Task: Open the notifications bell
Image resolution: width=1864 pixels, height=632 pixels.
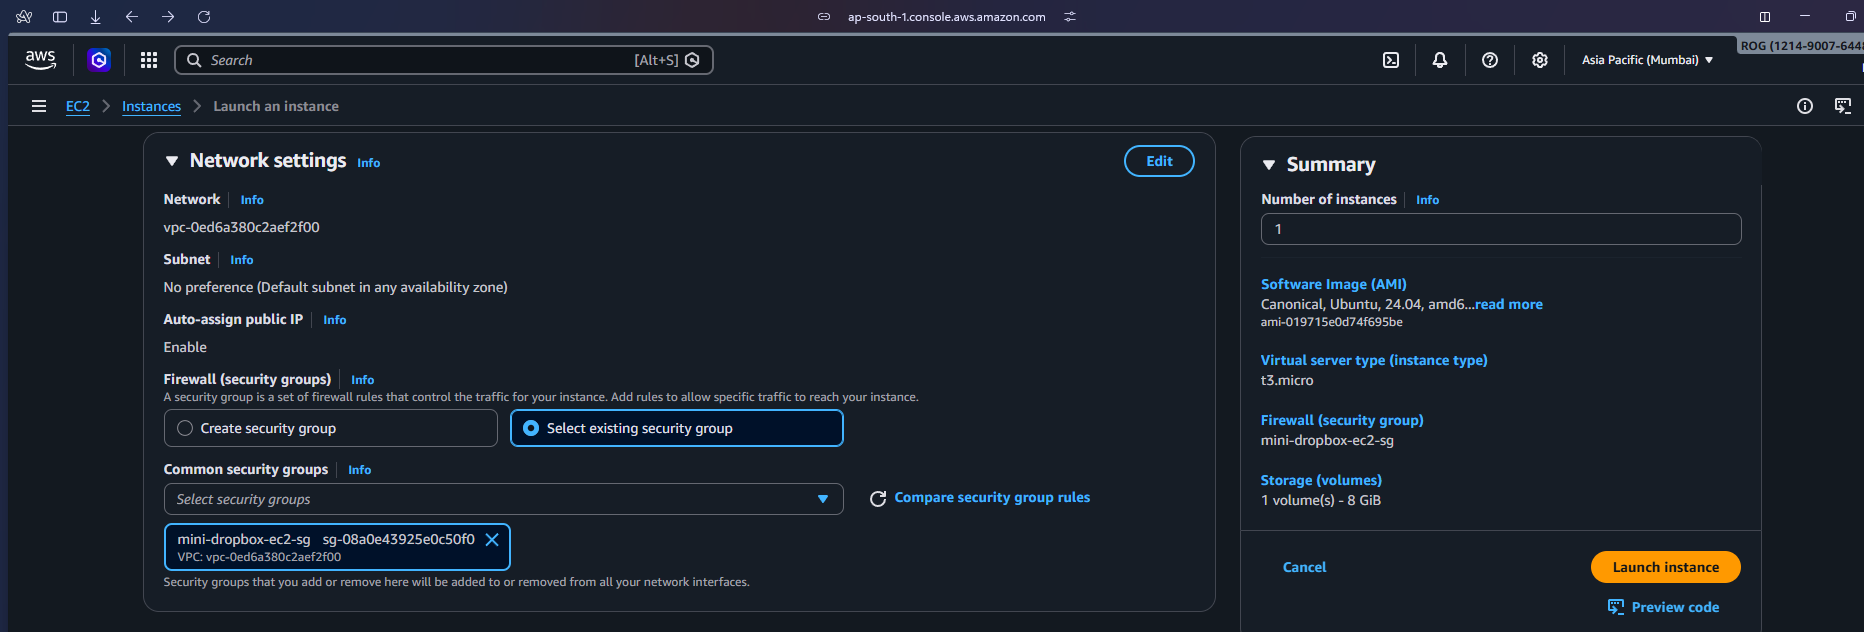Action: [1439, 60]
